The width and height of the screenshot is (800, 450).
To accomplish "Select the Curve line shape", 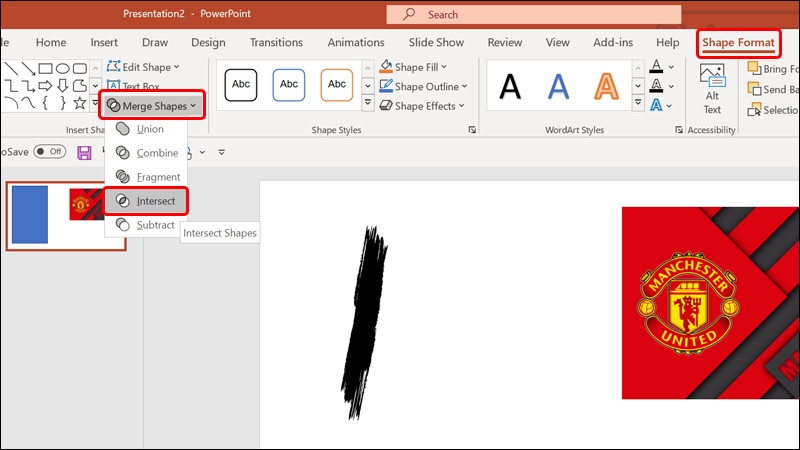I will coord(28,103).
